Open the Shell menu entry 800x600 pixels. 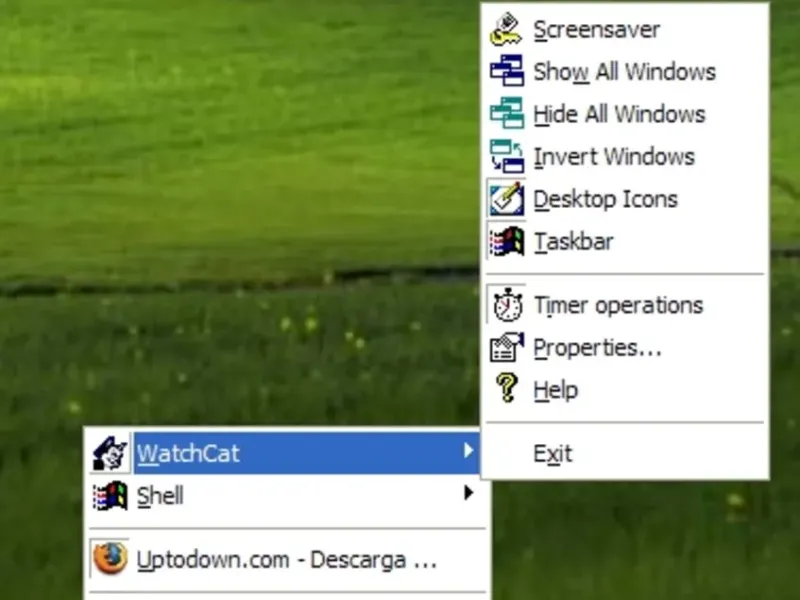click(x=287, y=495)
